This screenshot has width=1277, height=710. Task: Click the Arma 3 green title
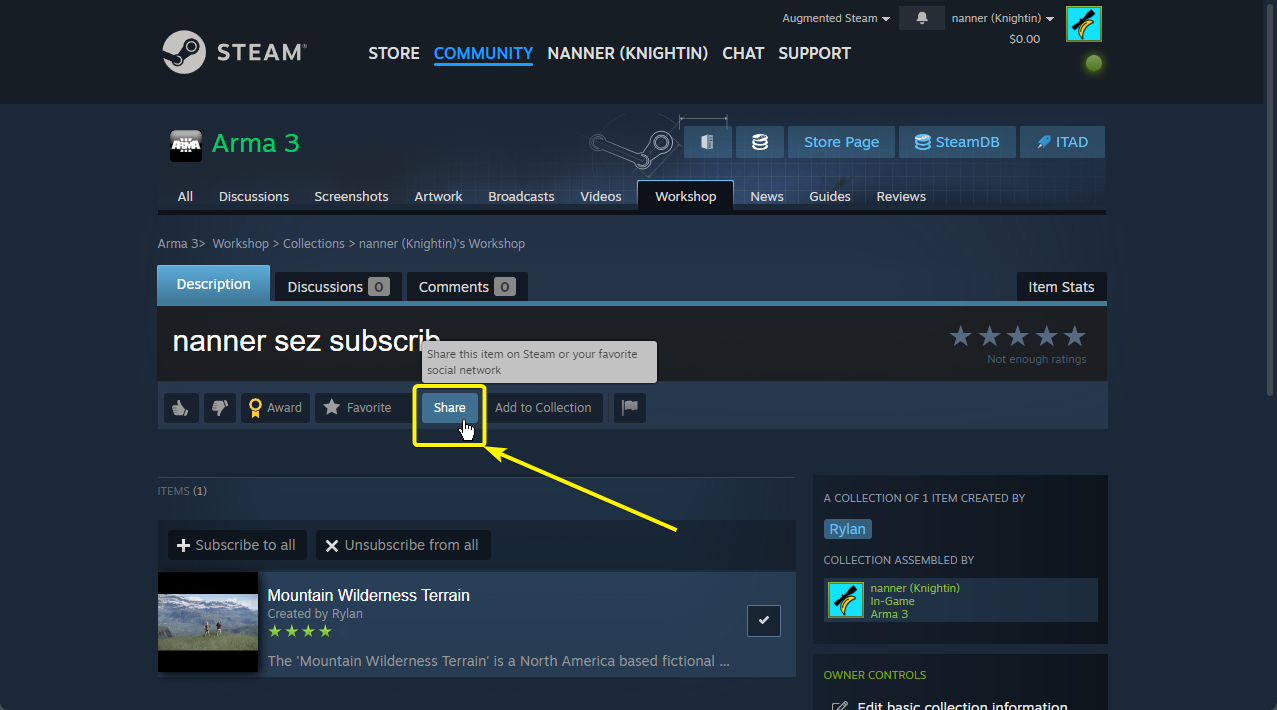(x=256, y=143)
